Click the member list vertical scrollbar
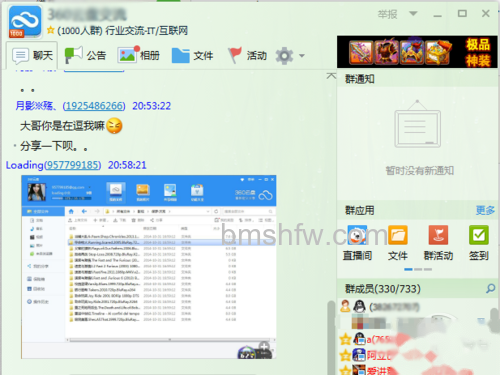Image resolution: width=500 pixels, height=375 pixels. click(x=331, y=337)
